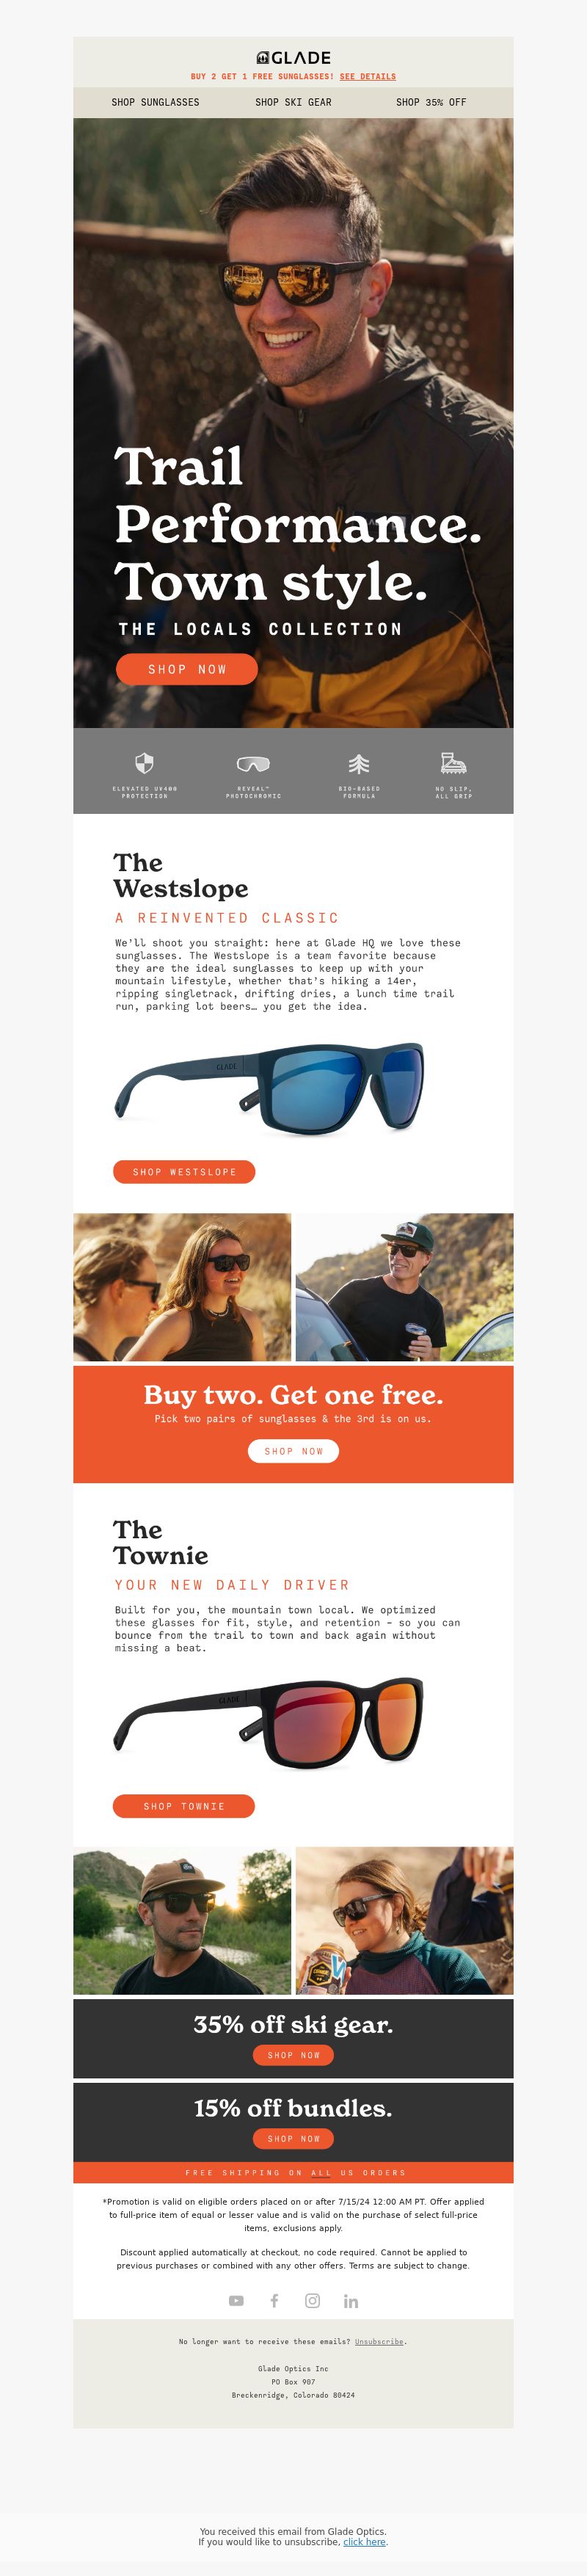Screen dimensions: 587x2576
Task: Open the LinkedIn social icon
Action: coord(351,2301)
